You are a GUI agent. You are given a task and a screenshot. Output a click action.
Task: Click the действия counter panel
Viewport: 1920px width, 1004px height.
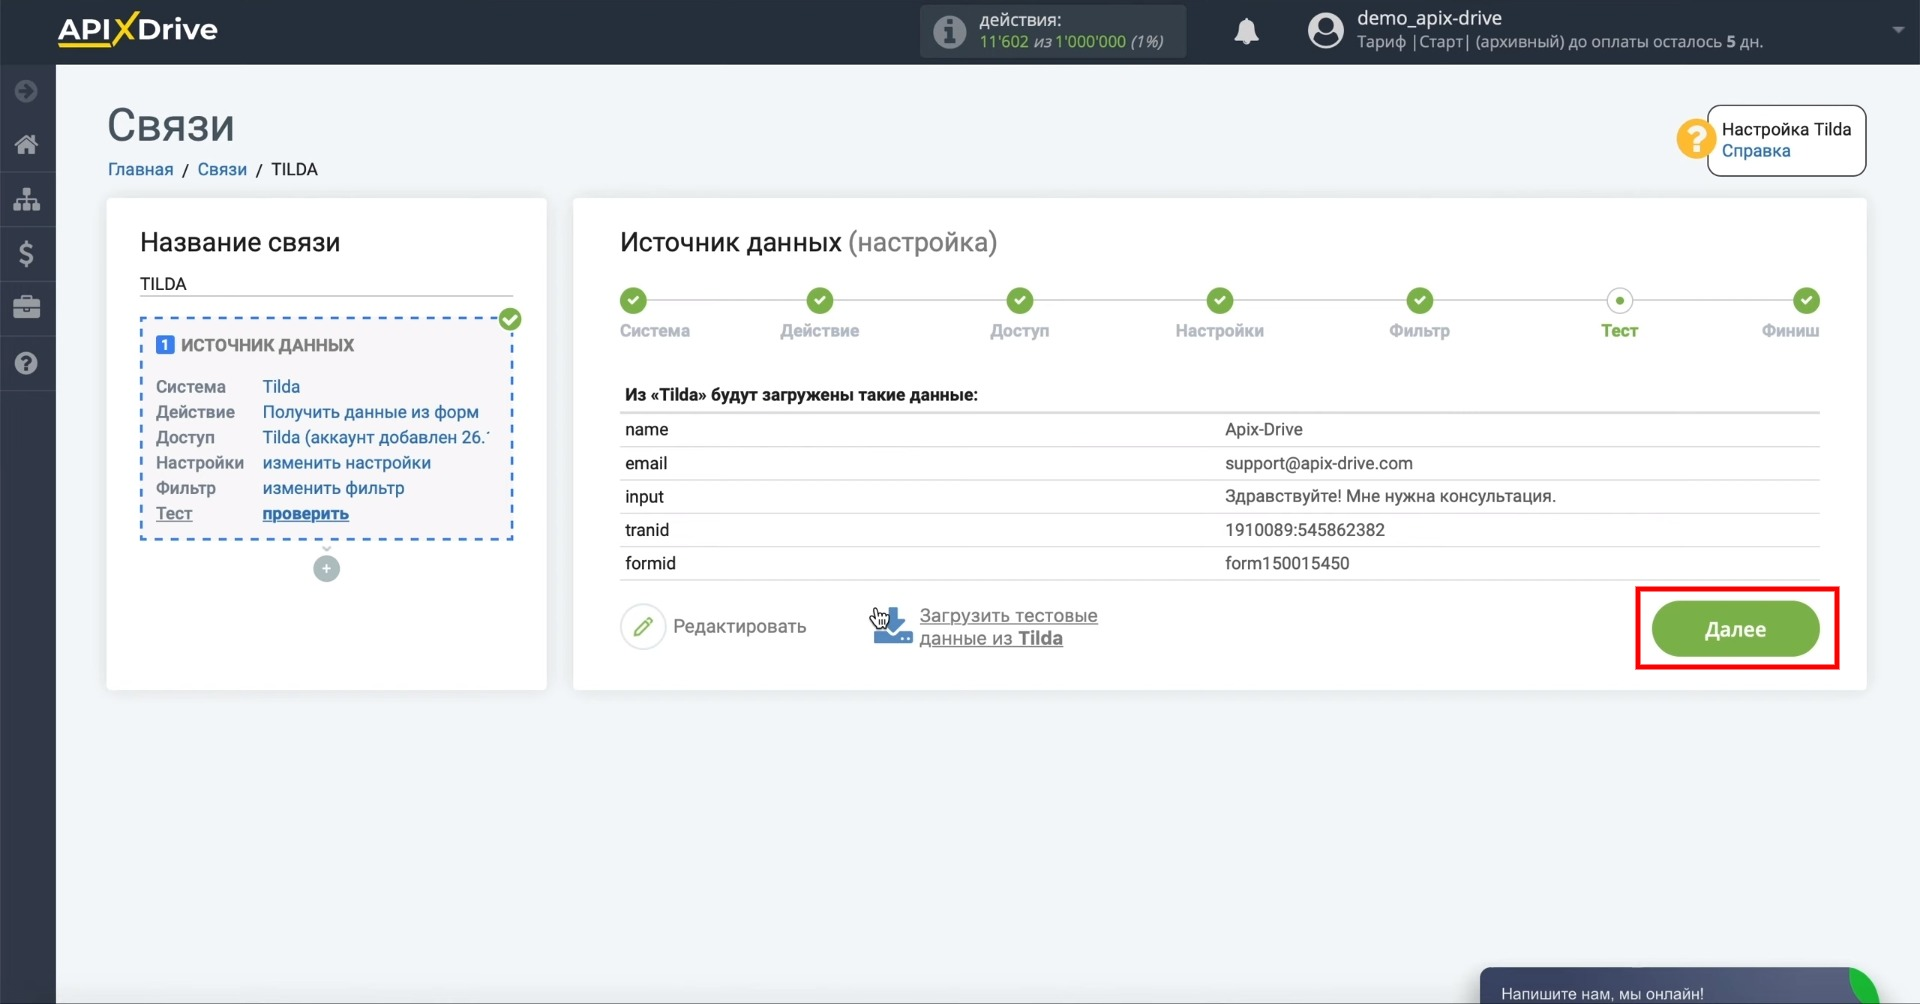tap(1053, 31)
